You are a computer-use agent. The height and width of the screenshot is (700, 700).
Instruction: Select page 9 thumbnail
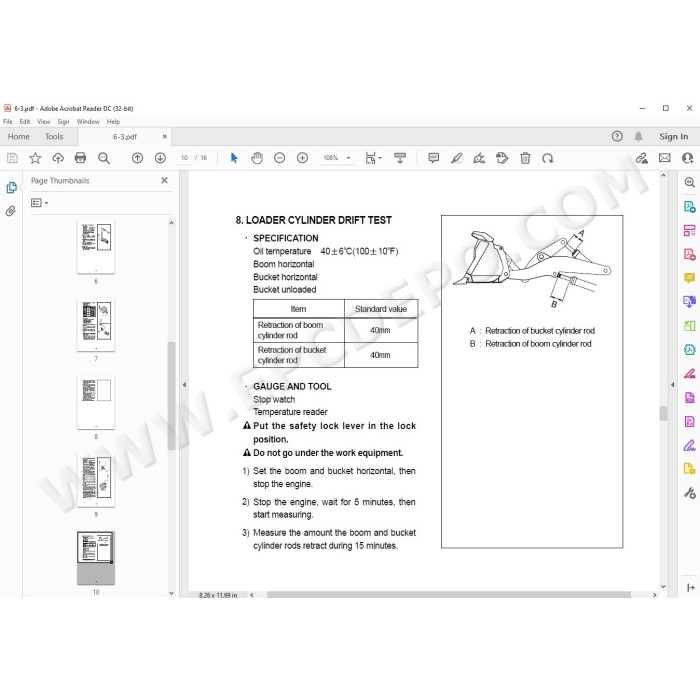point(96,480)
